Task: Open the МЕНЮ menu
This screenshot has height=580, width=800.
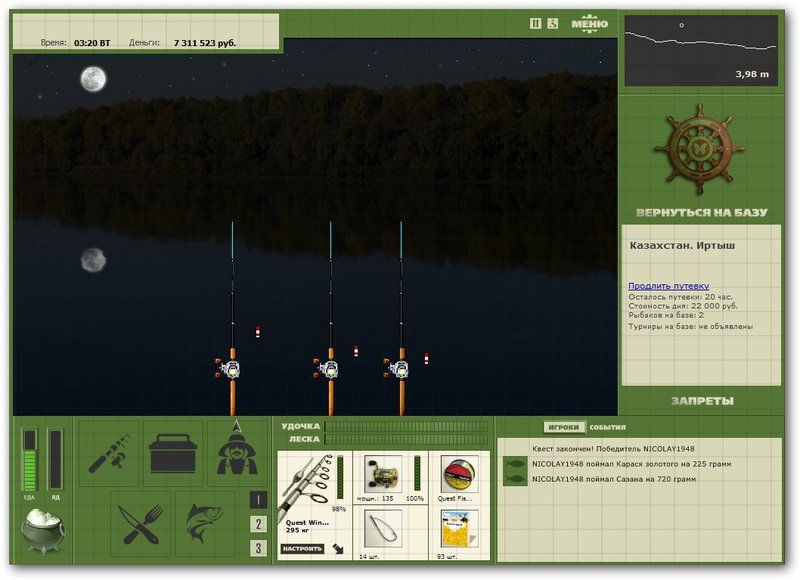Action: coord(589,24)
